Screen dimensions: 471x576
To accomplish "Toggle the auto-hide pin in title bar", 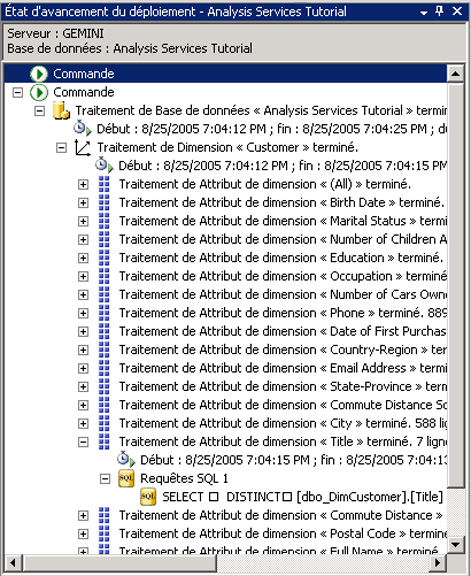I will (439, 11).
